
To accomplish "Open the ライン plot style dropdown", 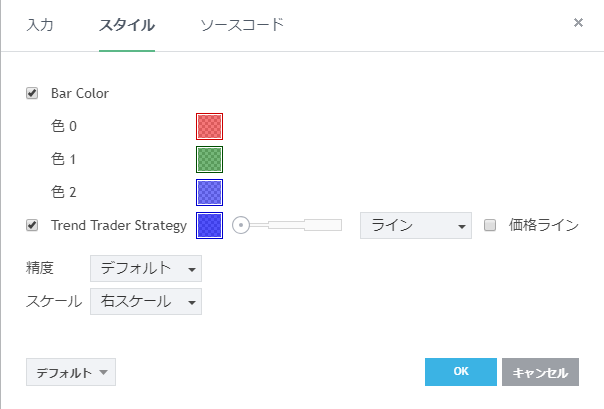I will click(415, 226).
